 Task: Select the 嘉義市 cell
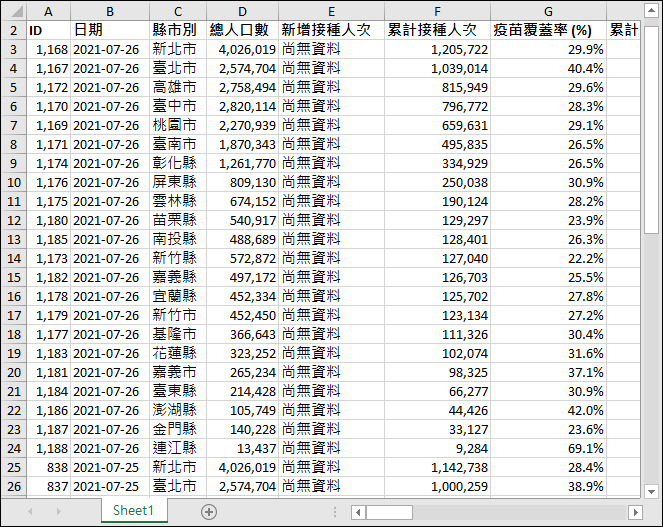(x=178, y=372)
